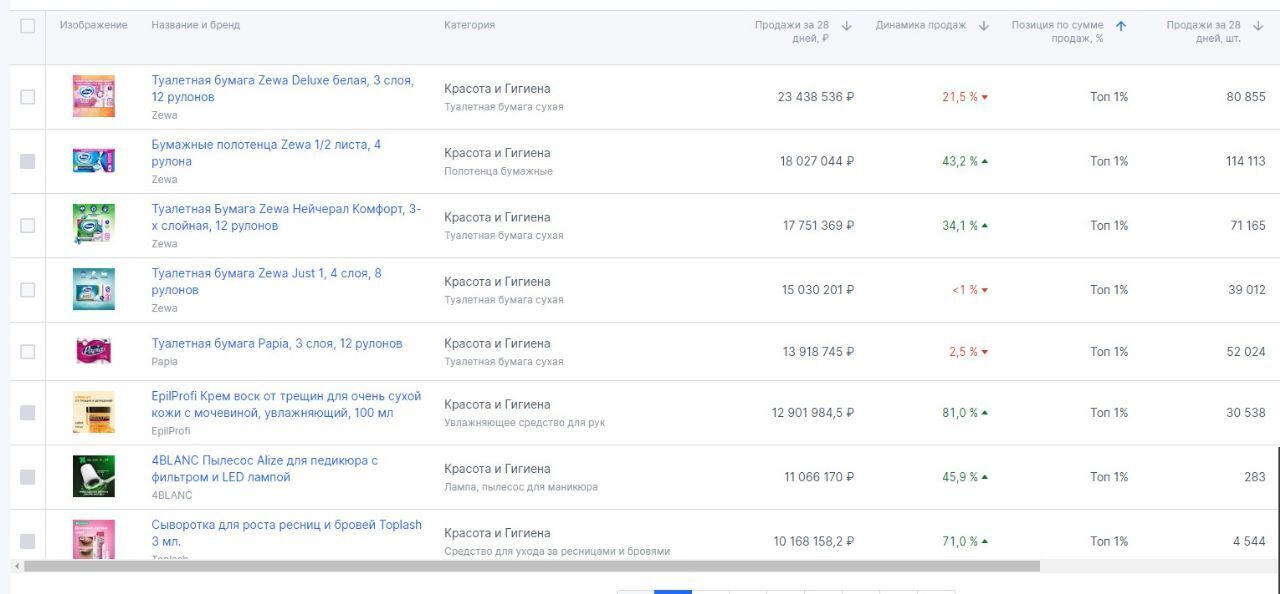Open 4BLANC Alize vacuum product image
1280x594 pixels.
tap(93, 477)
